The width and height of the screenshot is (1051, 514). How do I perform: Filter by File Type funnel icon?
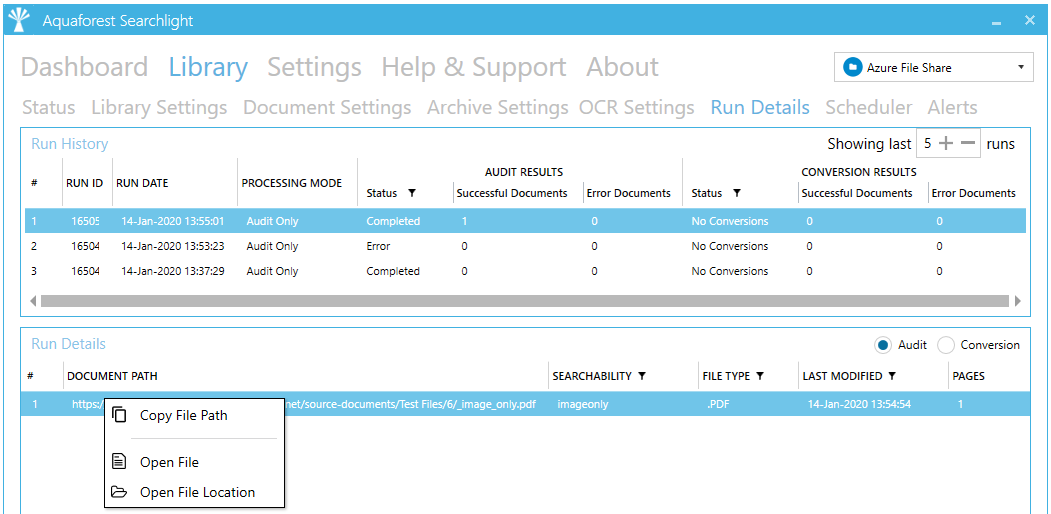point(760,376)
